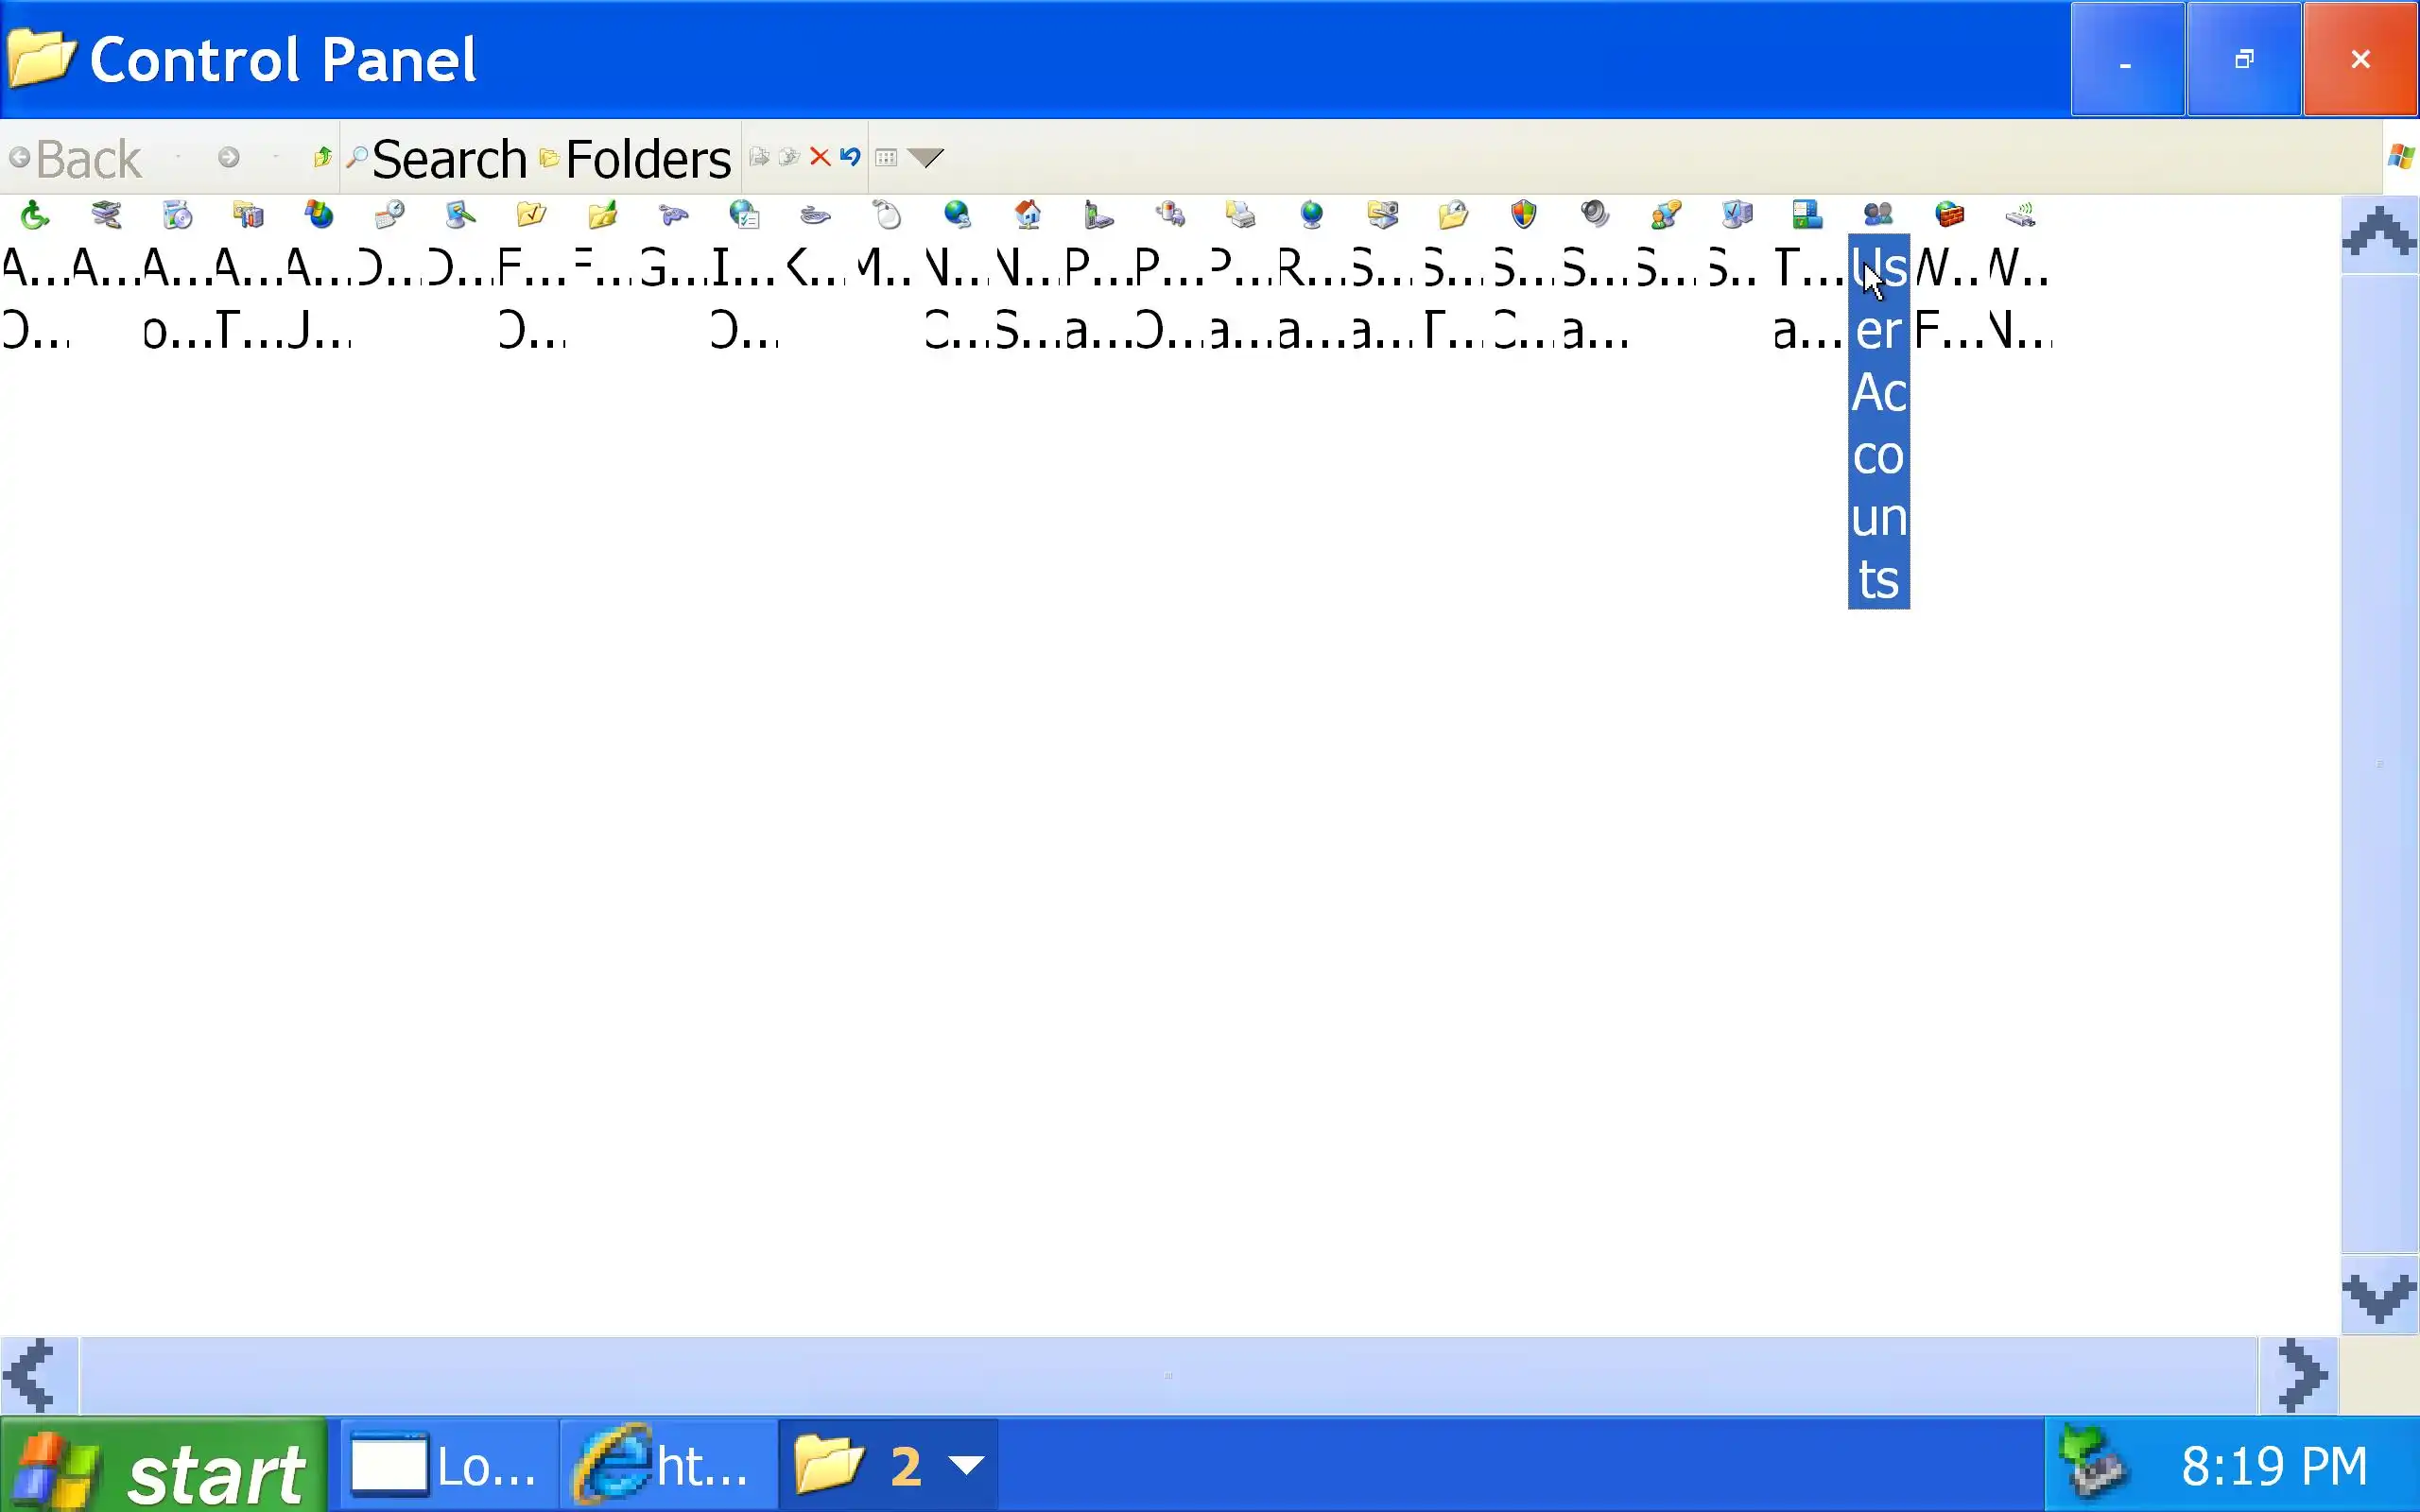2420x1512 pixels.
Task: Expand the Views dropdown arrow
Action: pyautogui.click(x=926, y=158)
